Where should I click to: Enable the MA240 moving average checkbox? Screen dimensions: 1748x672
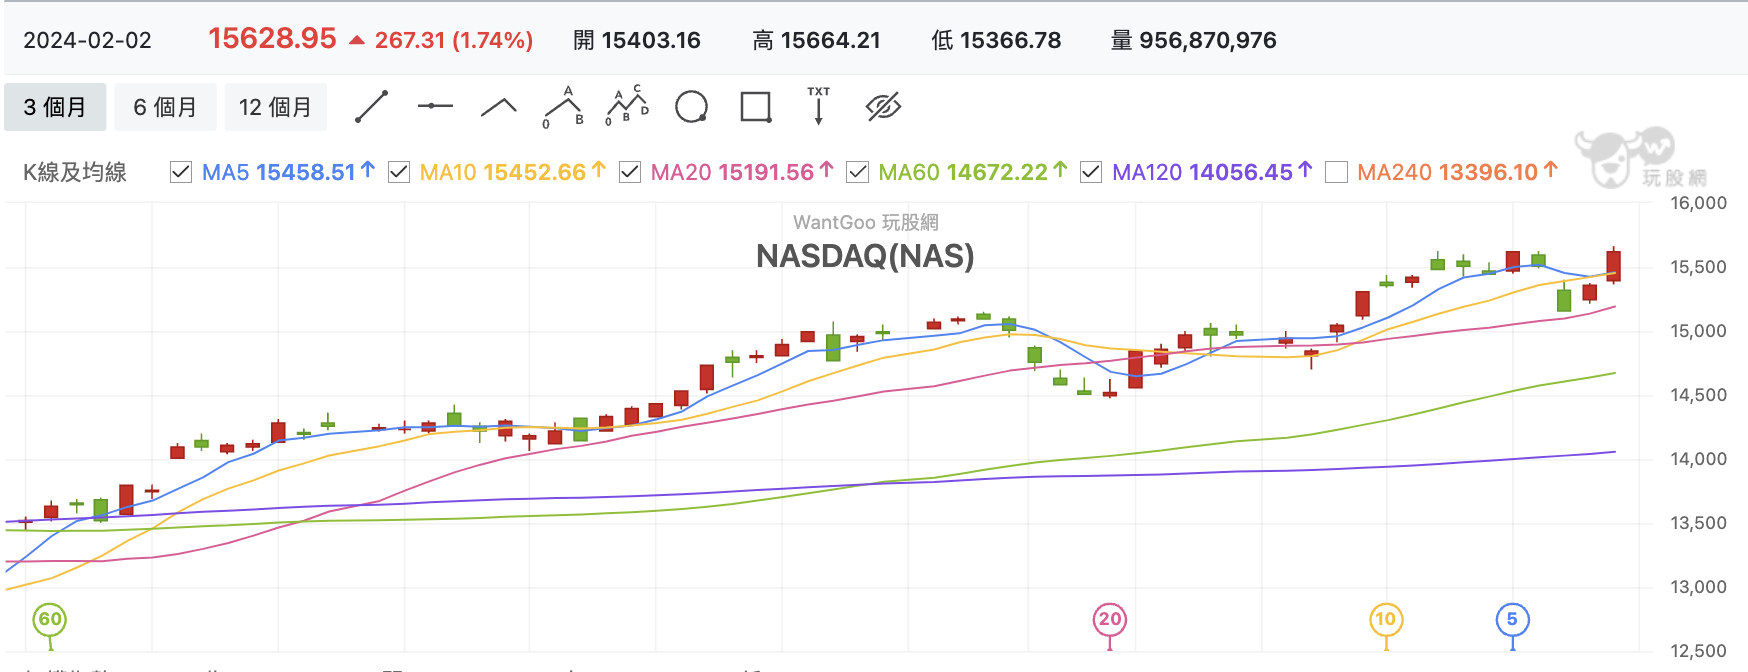[x=1336, y=172]
